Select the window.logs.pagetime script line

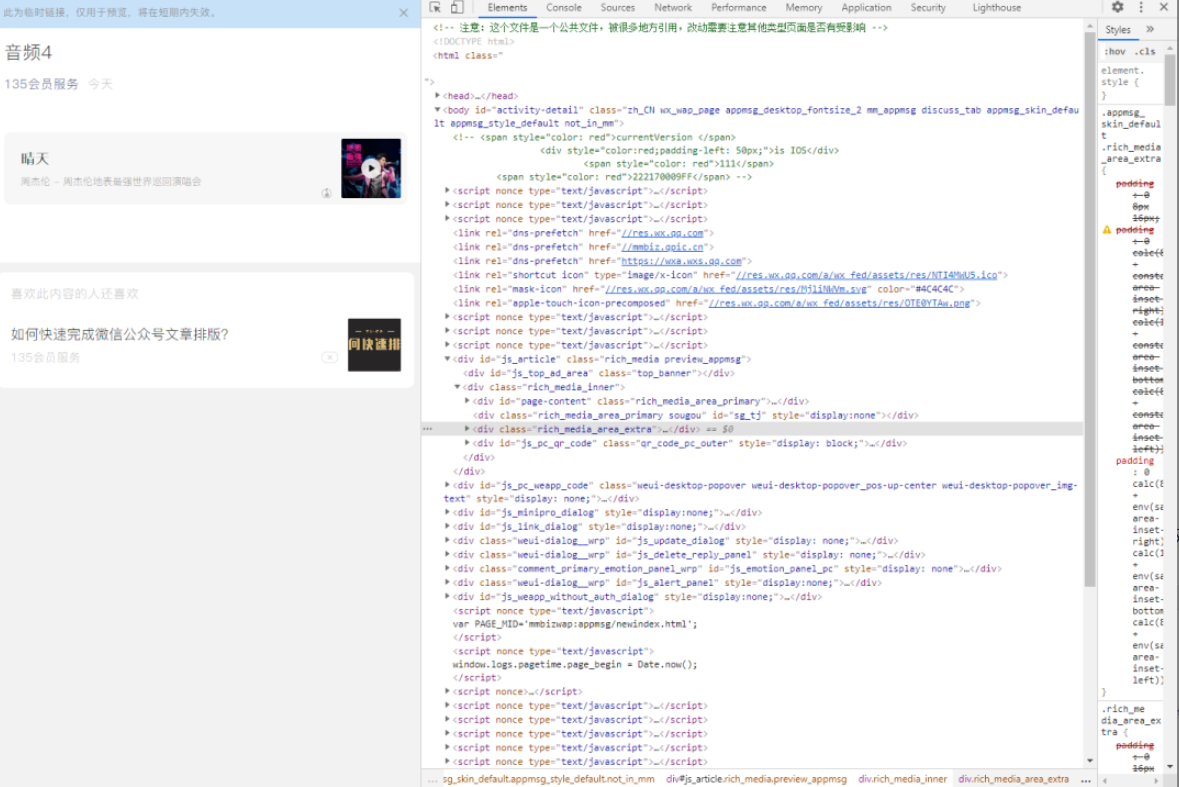[574, 664]
